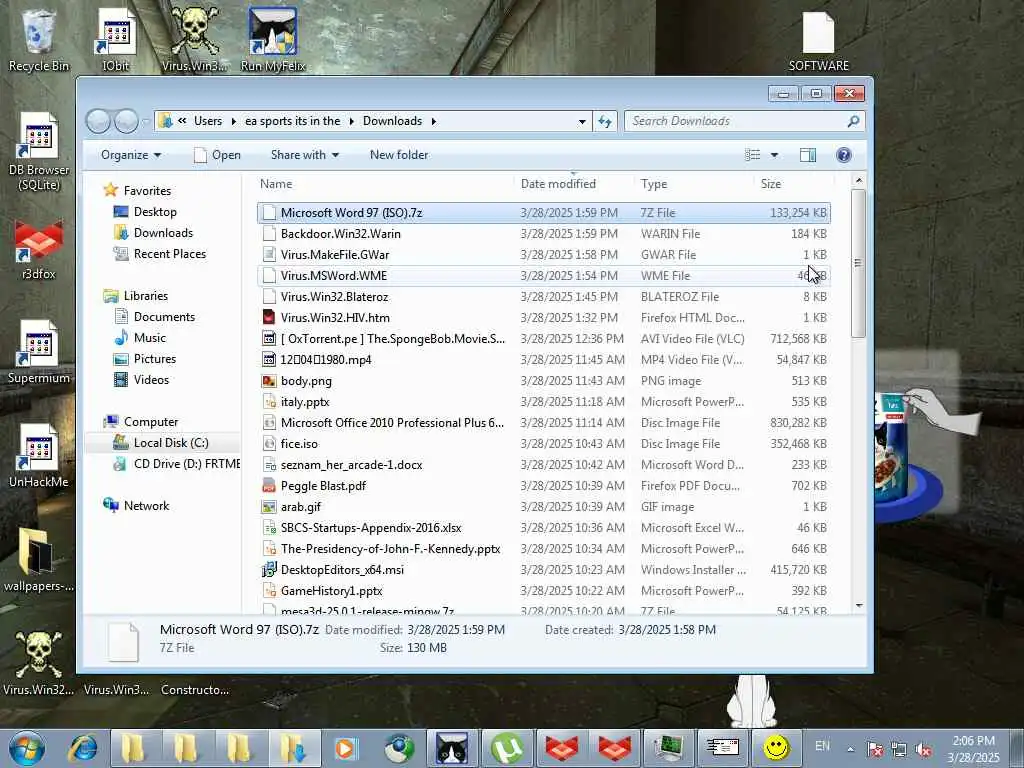Click the Explorer forward navigation arrow
Viewport: 1024px width, 768px height.
pyautogui.click(x=126, y=121)
